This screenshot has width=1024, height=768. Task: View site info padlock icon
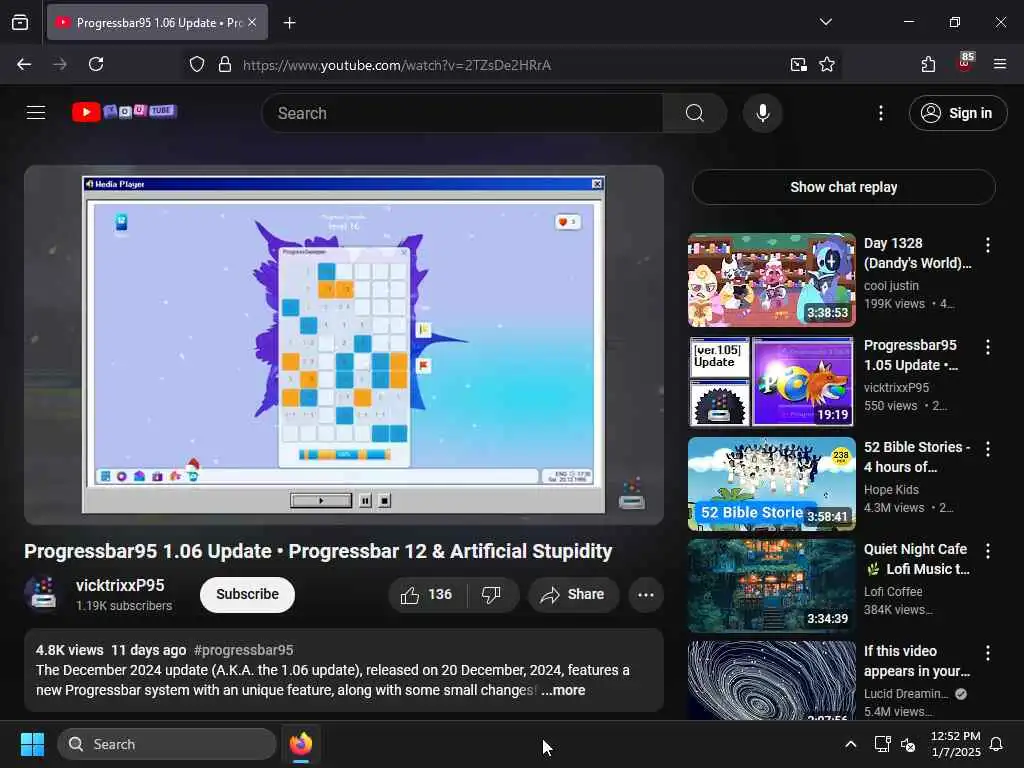[225, 65]
